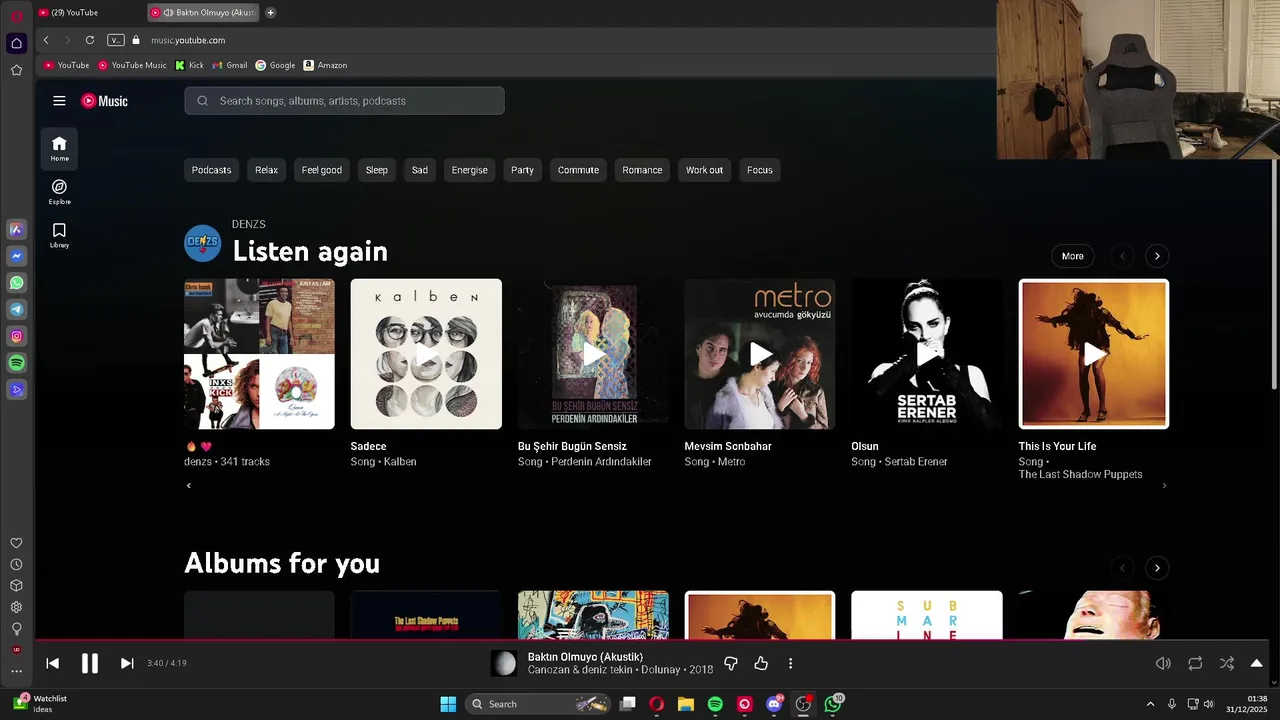
Task: Select the Sad mood chip
Action: click(420, 170)
